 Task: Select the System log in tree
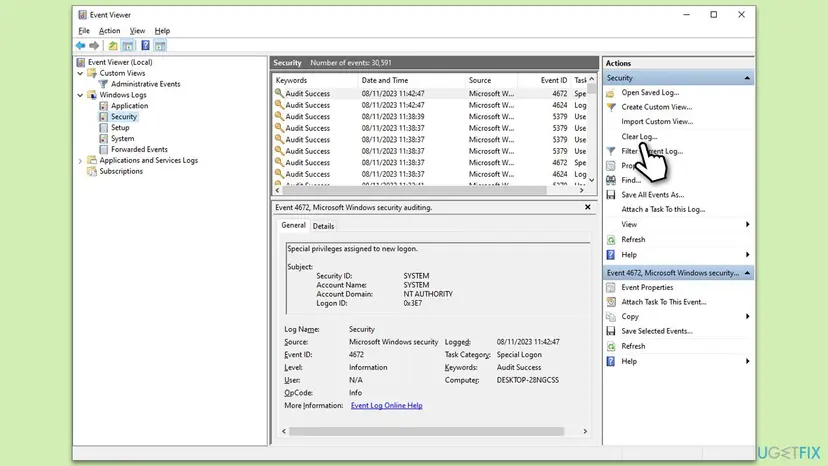pos(123,138)
